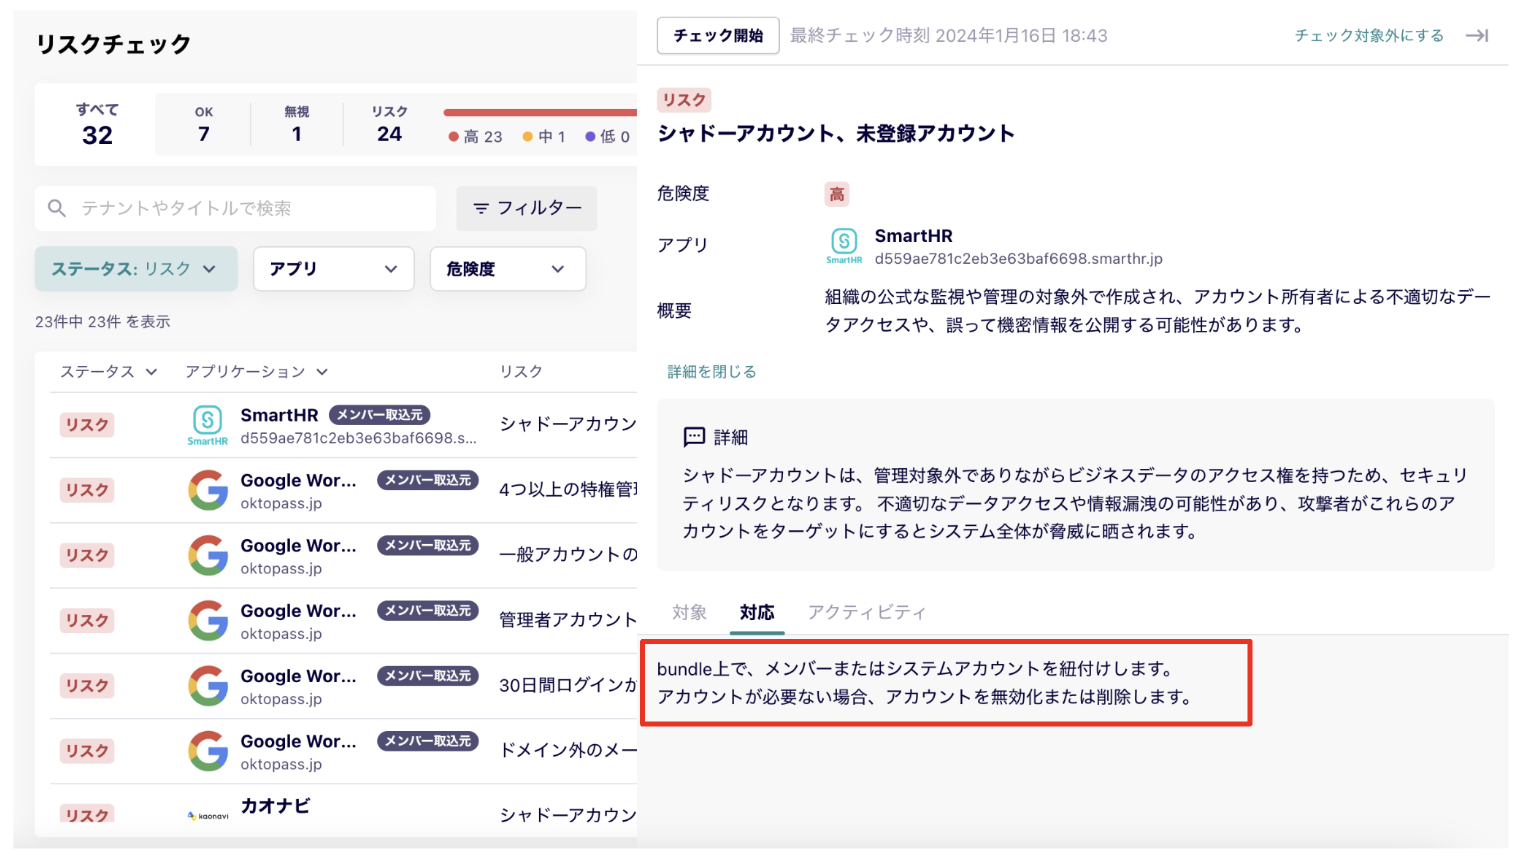Sort by the ステータス column header
The width and height of the screenshot is (1528, 862).
(108, 372)
